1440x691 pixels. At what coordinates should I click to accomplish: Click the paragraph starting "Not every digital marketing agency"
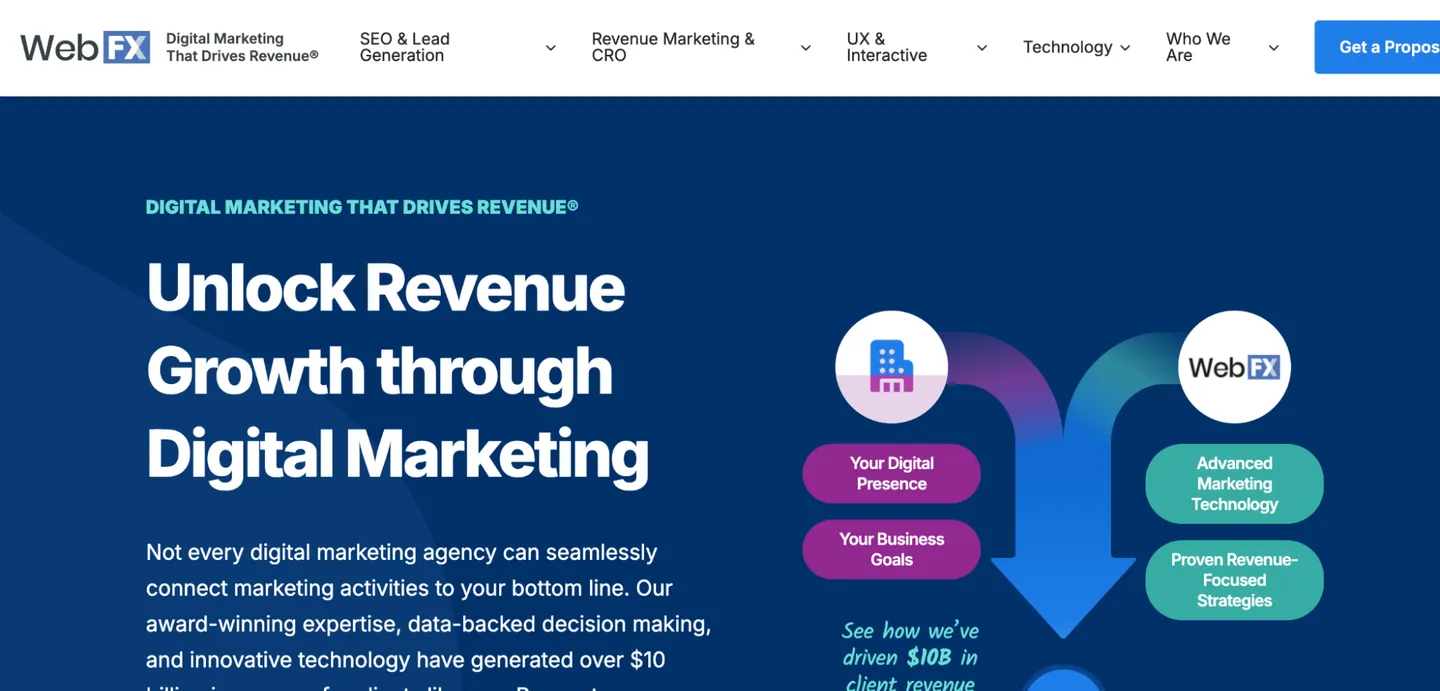(429, 615)
